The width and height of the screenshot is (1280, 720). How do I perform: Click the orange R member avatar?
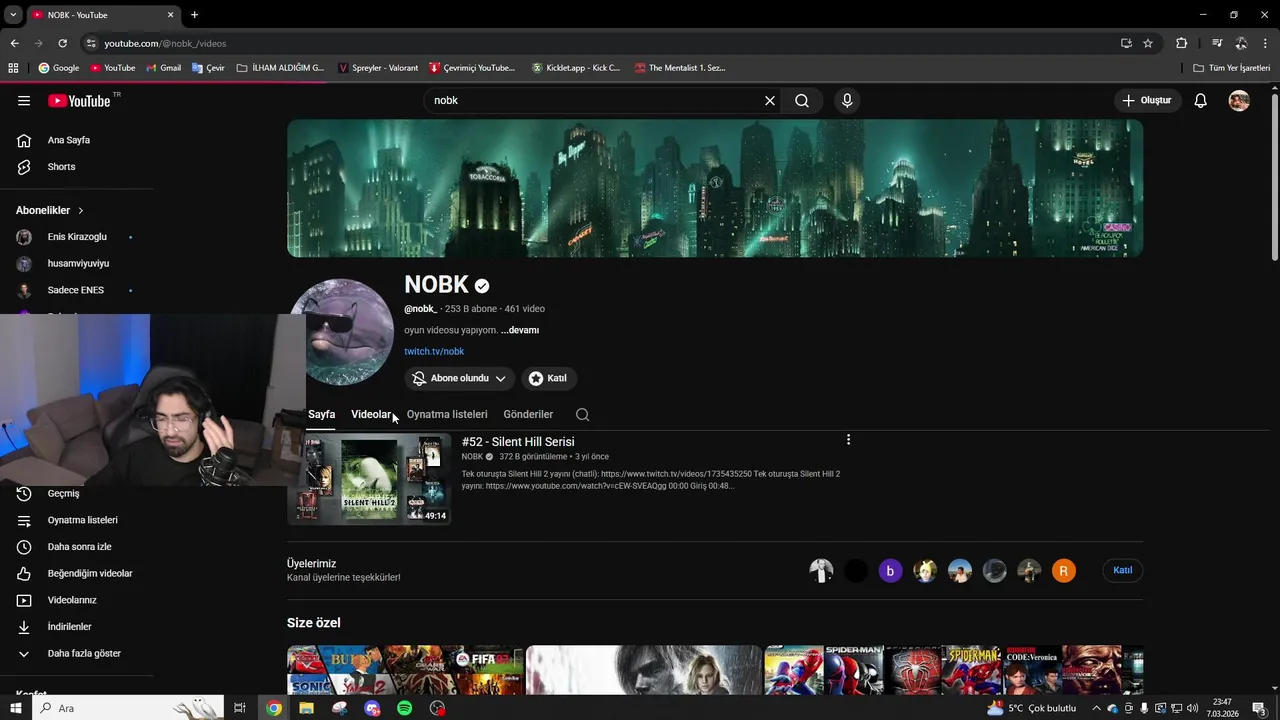coord(1064,571)
